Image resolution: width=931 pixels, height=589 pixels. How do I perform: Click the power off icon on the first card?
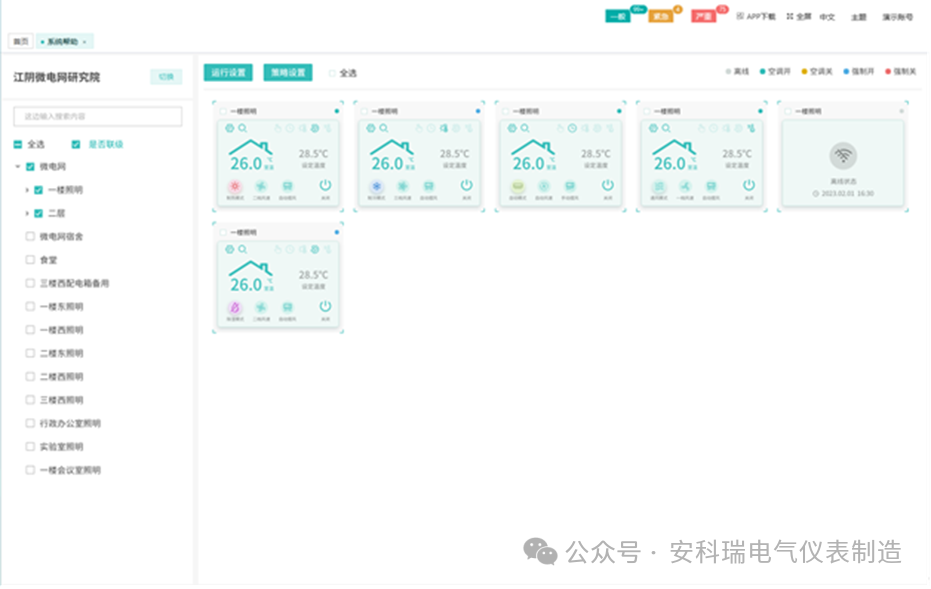click(325, 185)
